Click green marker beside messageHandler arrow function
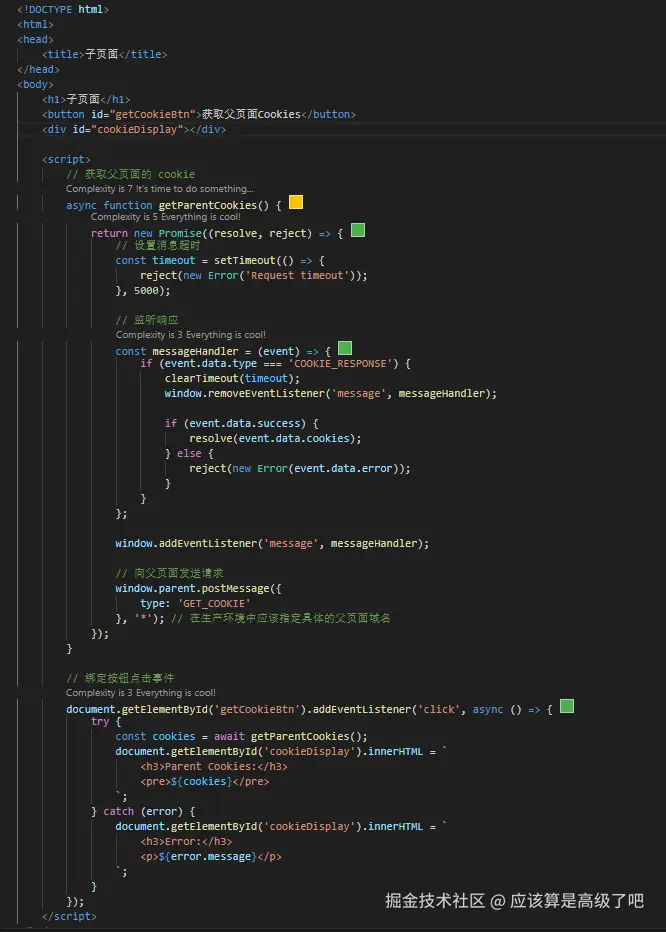This screenshot has height=932, width=666. (345, 349)
